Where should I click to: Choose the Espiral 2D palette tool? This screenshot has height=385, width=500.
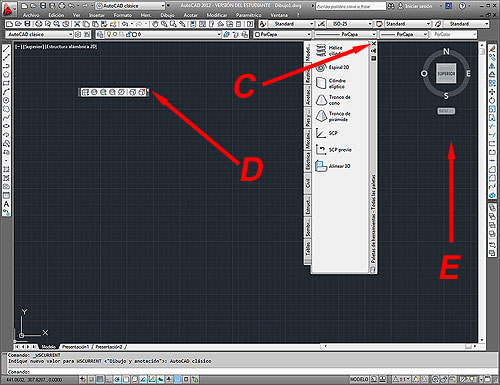333,67
